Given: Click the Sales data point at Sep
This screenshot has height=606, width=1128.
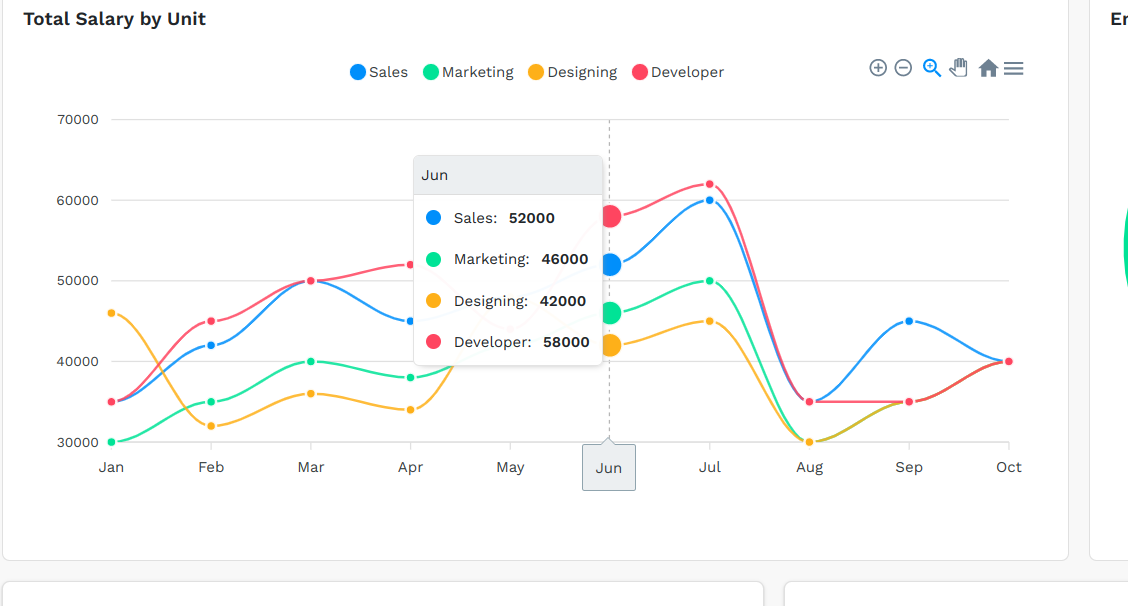Looking at the screenshot, I should (x=909, y=321).
